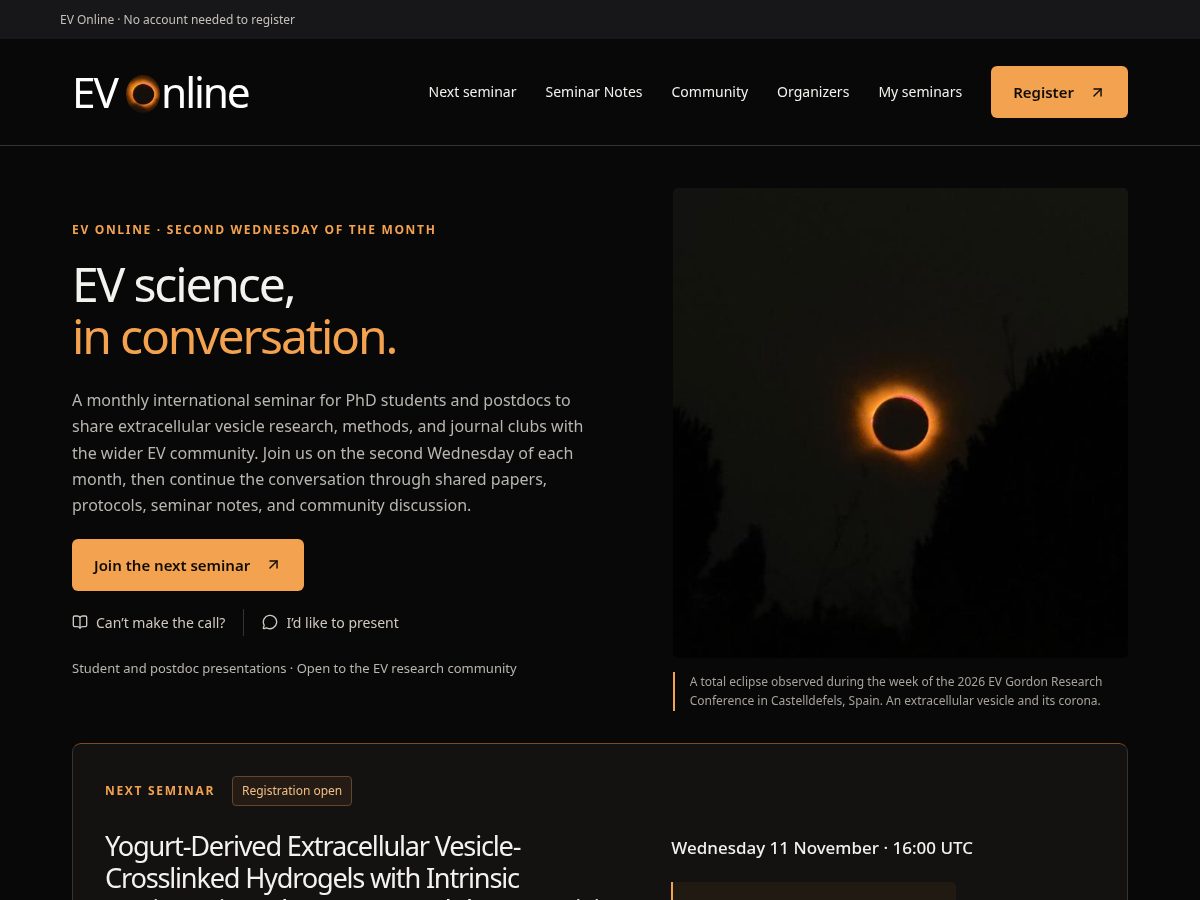Open My seminars in the navigation
The width and height of the screenshot is (1200, 900).
click(920, 92)
